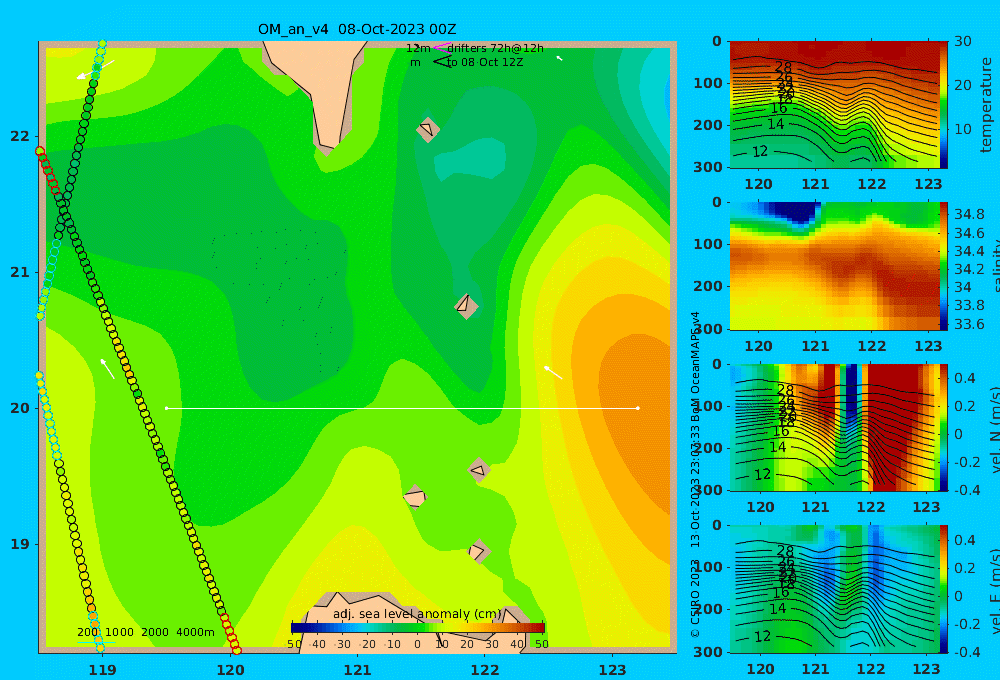Viewport: 1000px width, 680px height.
Task: Click the "temperature" axis label
Action: [986, 105]
